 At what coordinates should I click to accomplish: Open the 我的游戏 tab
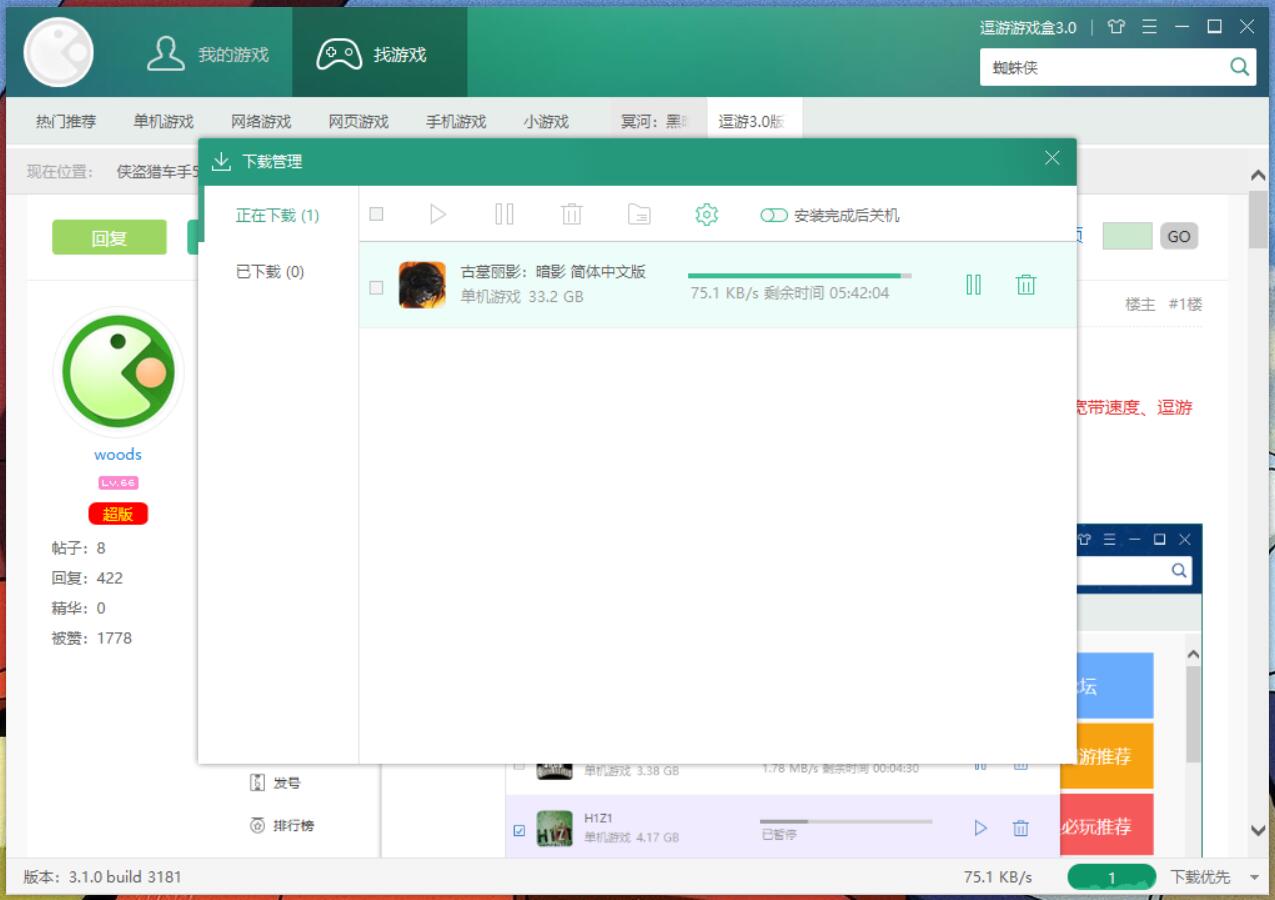click(208, 54)
